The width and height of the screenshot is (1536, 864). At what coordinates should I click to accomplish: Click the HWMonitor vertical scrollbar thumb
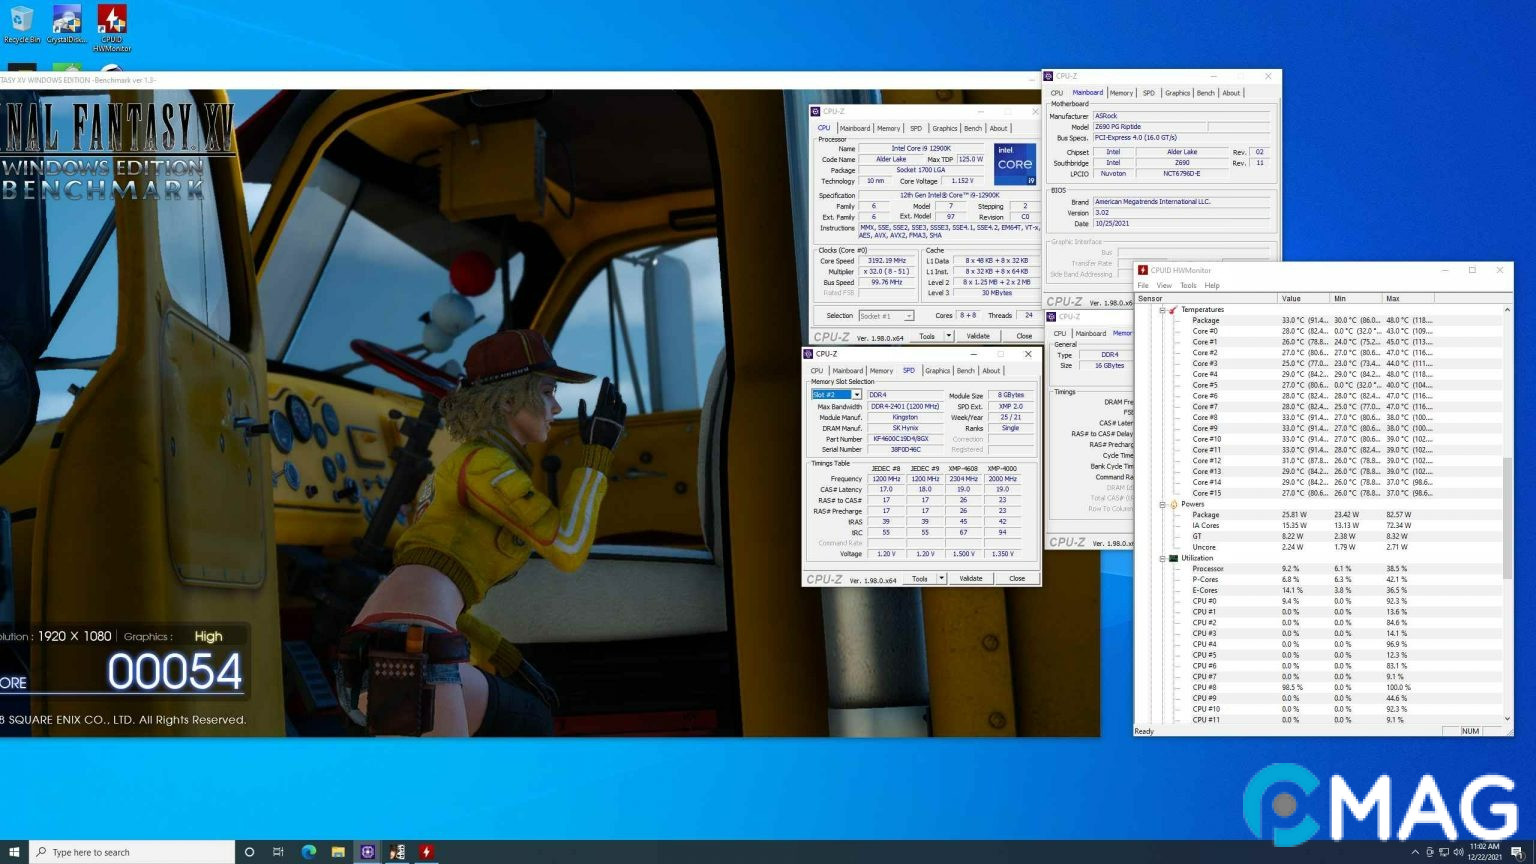[1507, 518]
